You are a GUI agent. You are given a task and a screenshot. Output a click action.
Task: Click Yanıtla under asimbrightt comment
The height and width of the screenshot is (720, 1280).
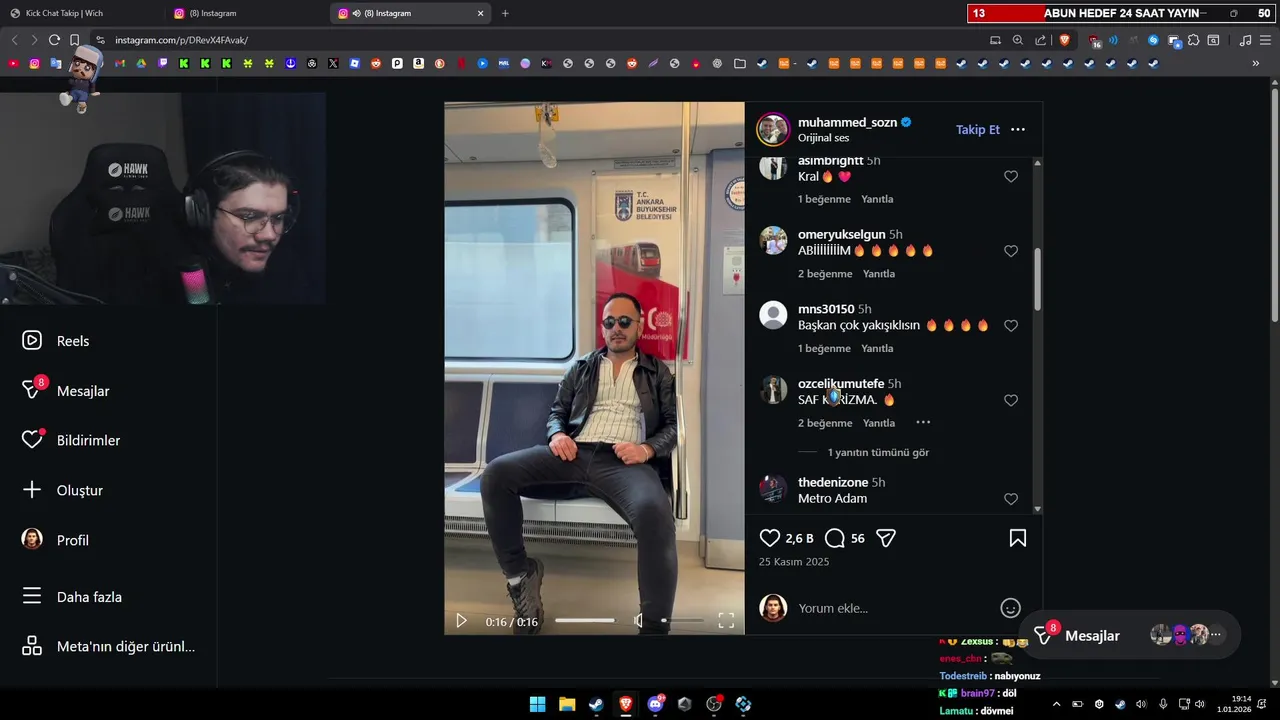point(877,199)
